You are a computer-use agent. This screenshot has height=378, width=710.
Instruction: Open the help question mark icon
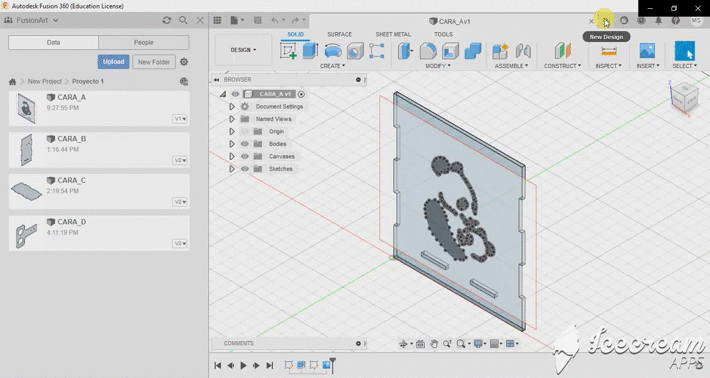click(676, 20)
